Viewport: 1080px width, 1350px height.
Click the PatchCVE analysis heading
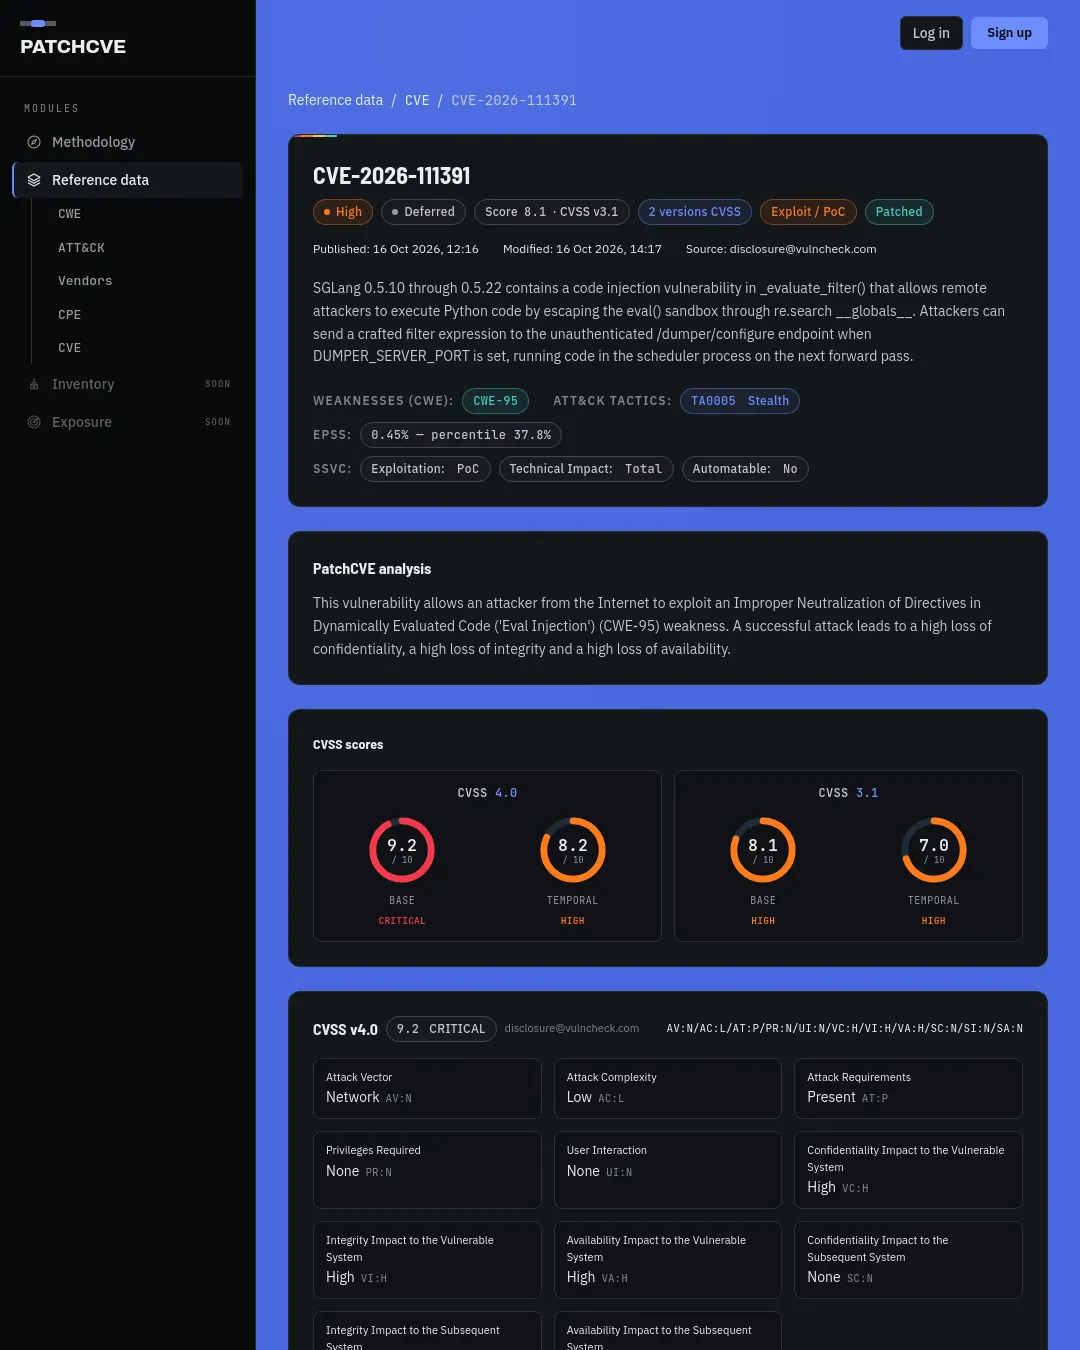coord(372,569)
